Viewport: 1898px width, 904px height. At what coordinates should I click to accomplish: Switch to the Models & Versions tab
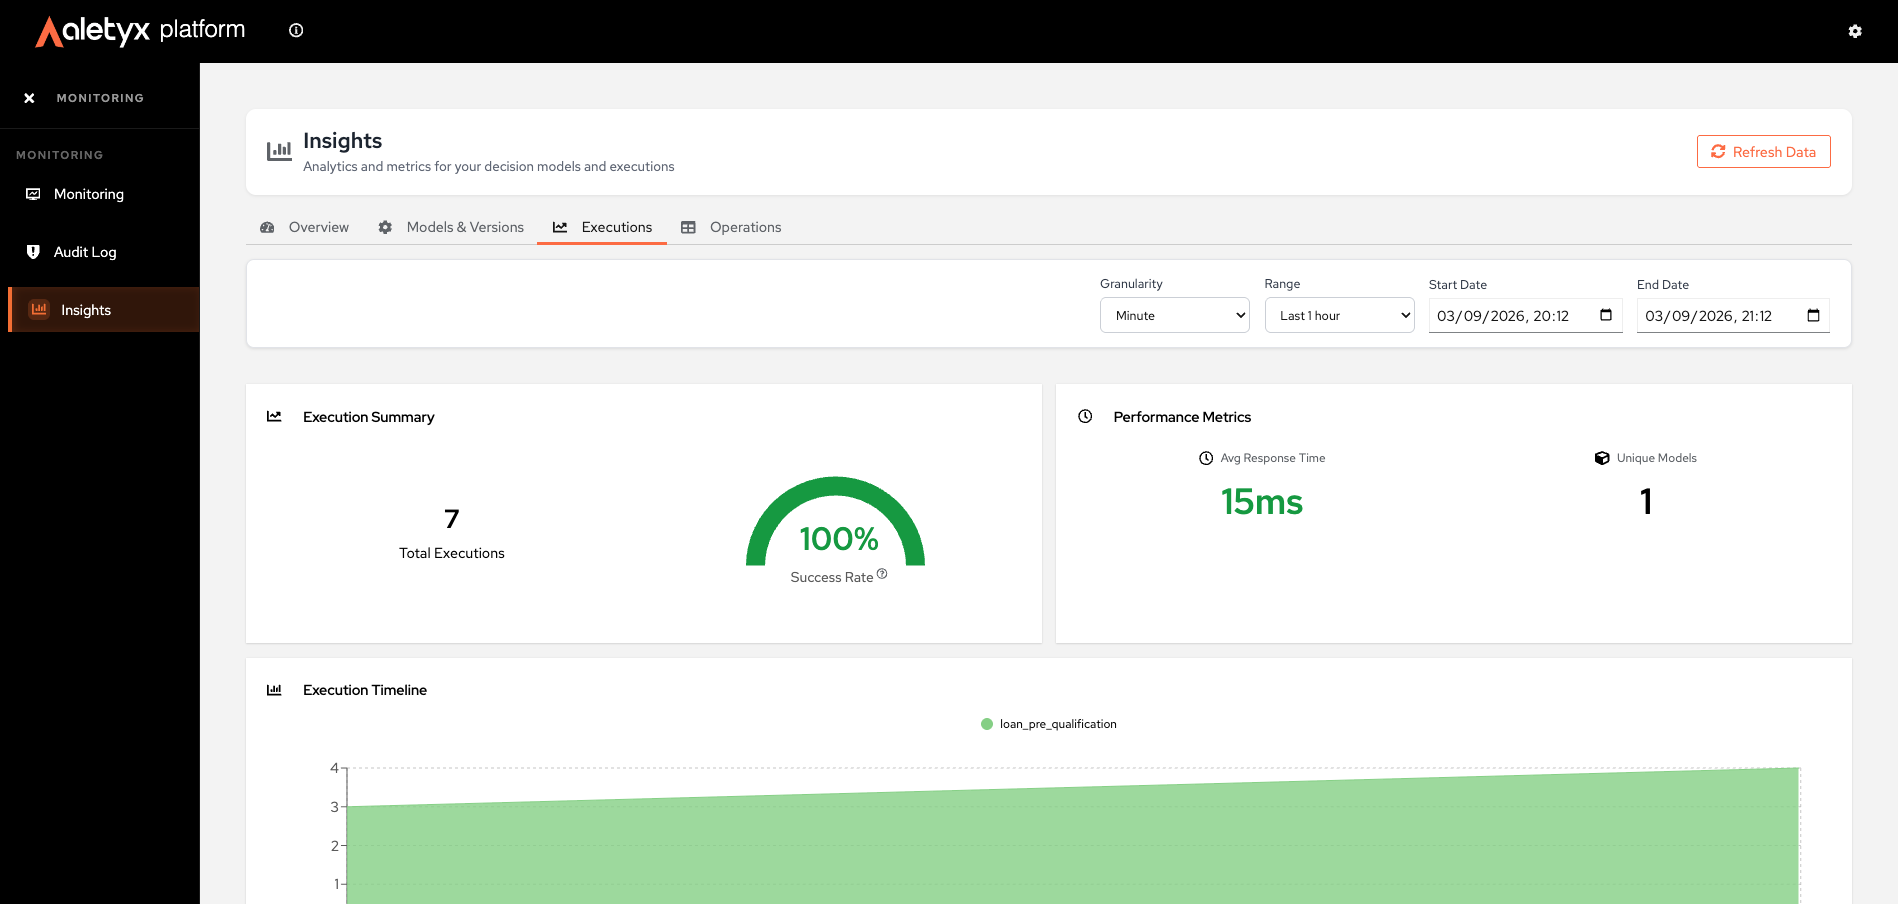(451, 227)
